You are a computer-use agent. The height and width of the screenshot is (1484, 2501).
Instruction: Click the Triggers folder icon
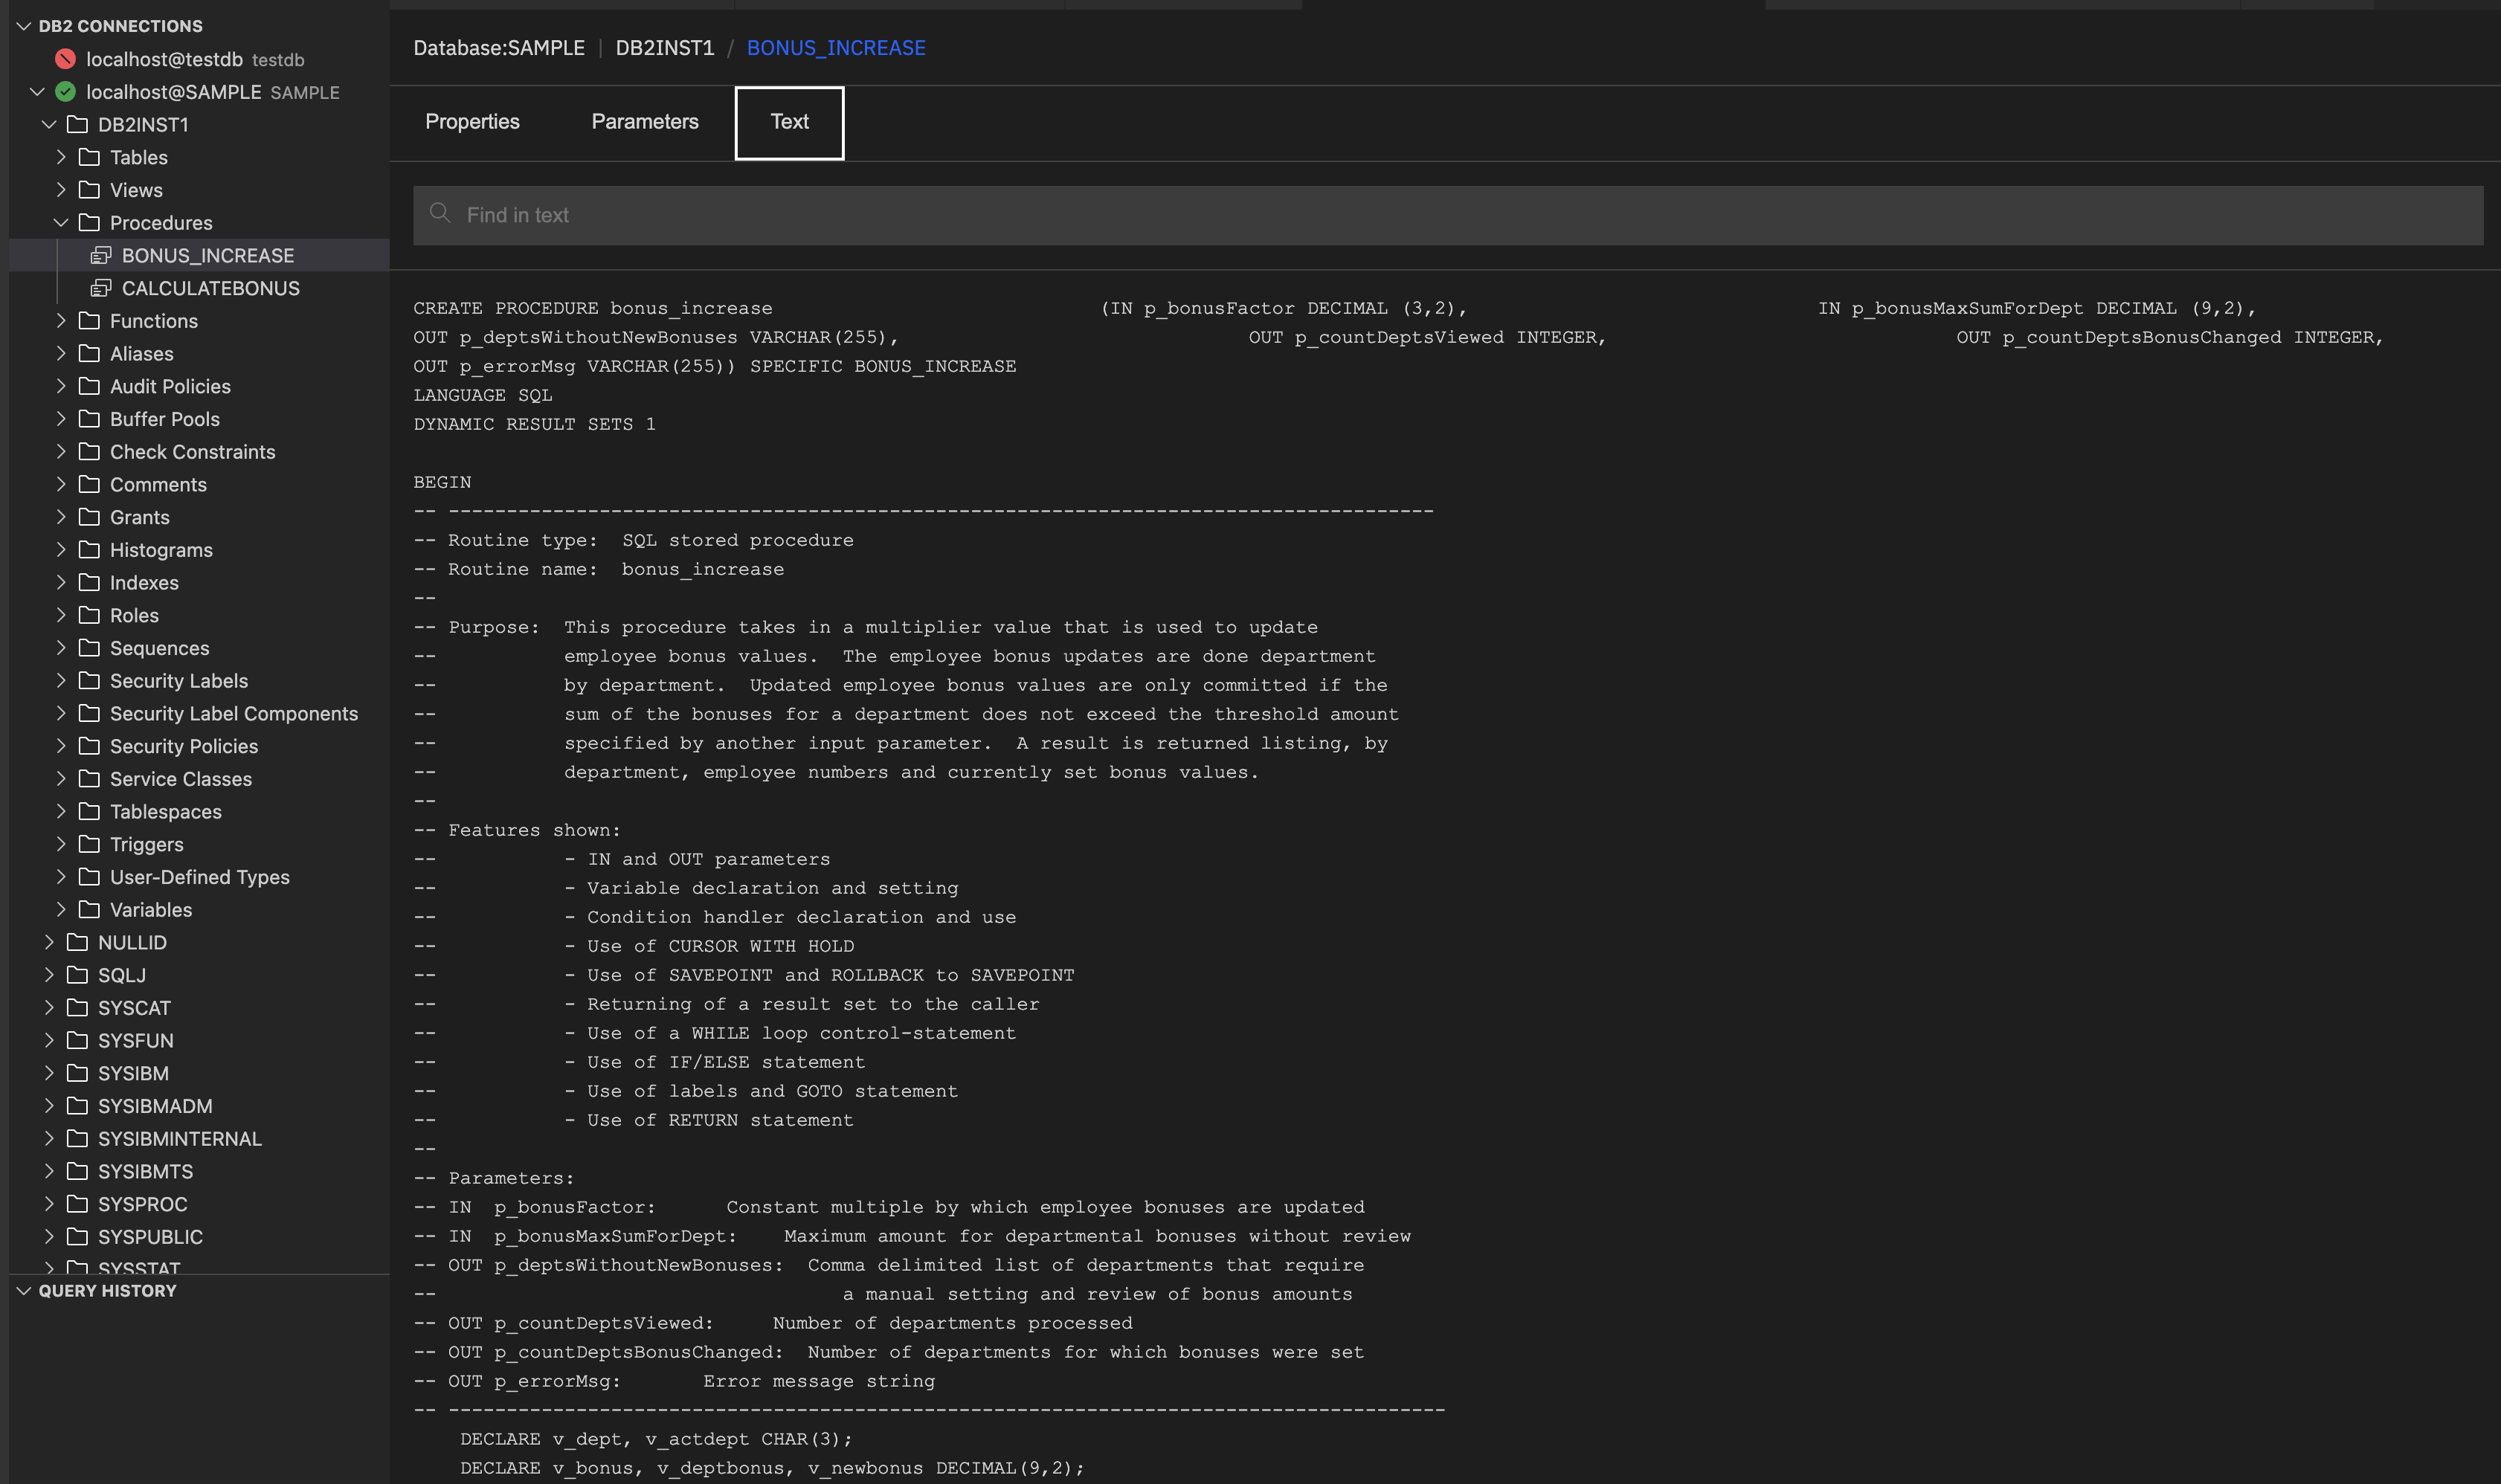coord(89,844)
